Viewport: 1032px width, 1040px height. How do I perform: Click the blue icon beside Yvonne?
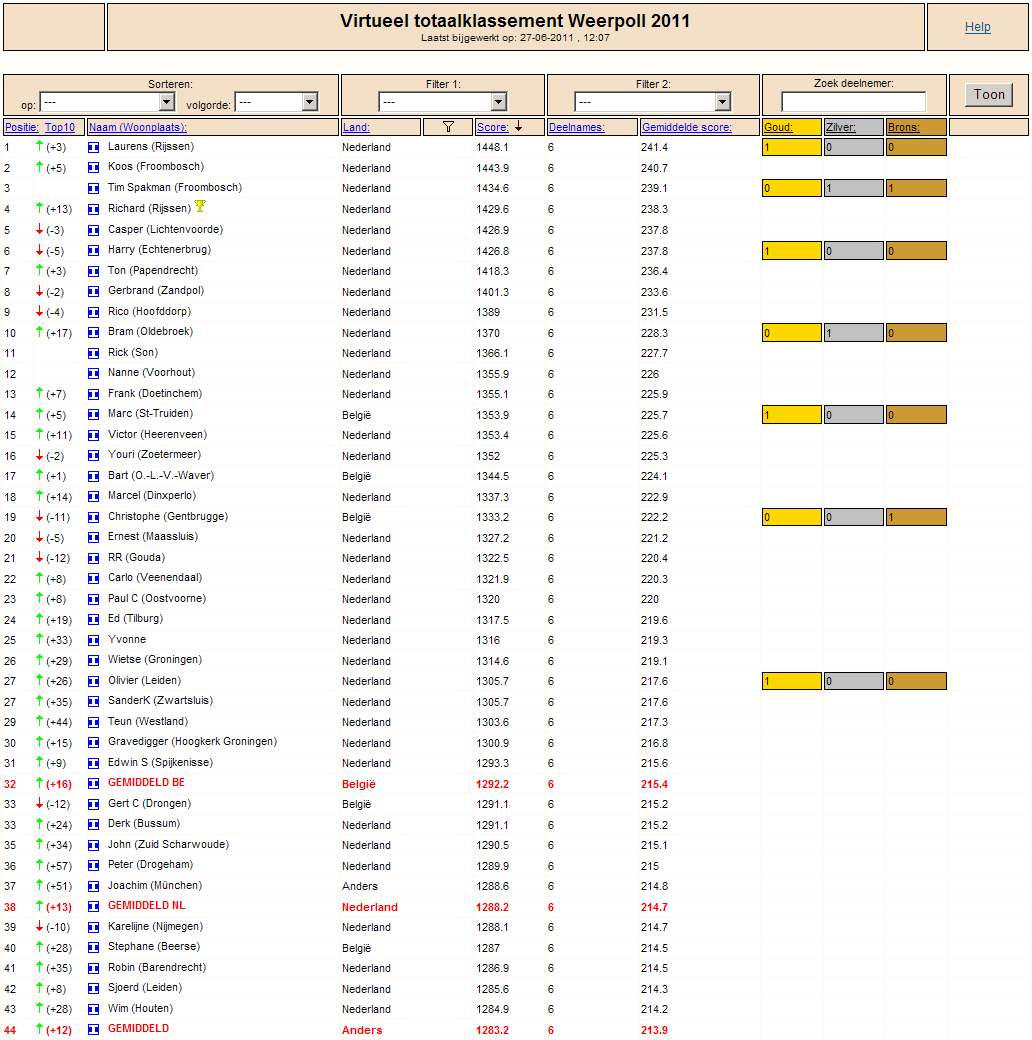(x=94, y=641)
